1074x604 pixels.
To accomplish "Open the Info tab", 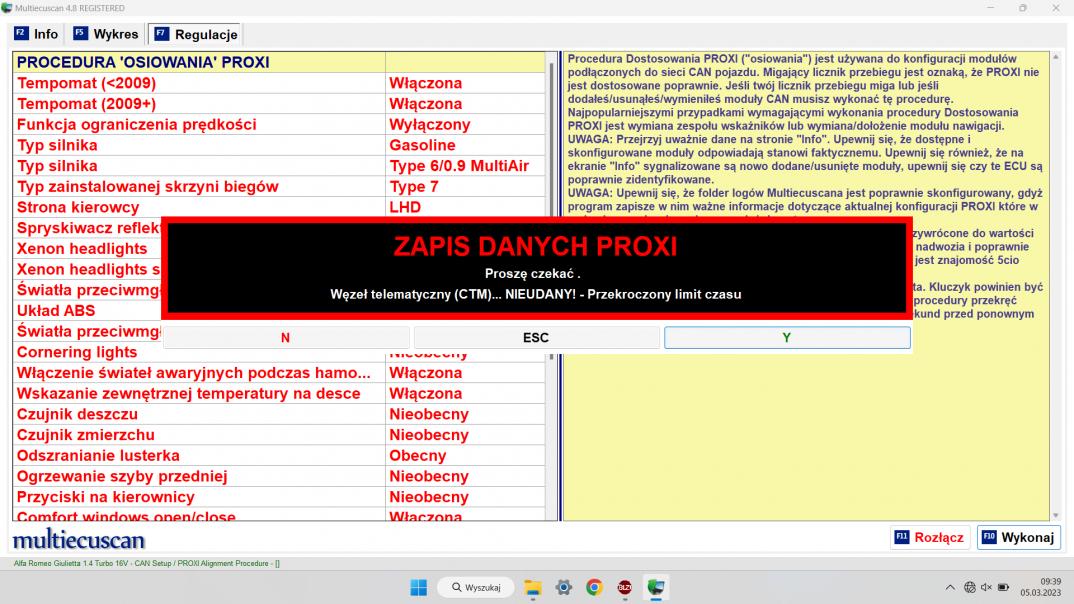I will click(36, 34).
